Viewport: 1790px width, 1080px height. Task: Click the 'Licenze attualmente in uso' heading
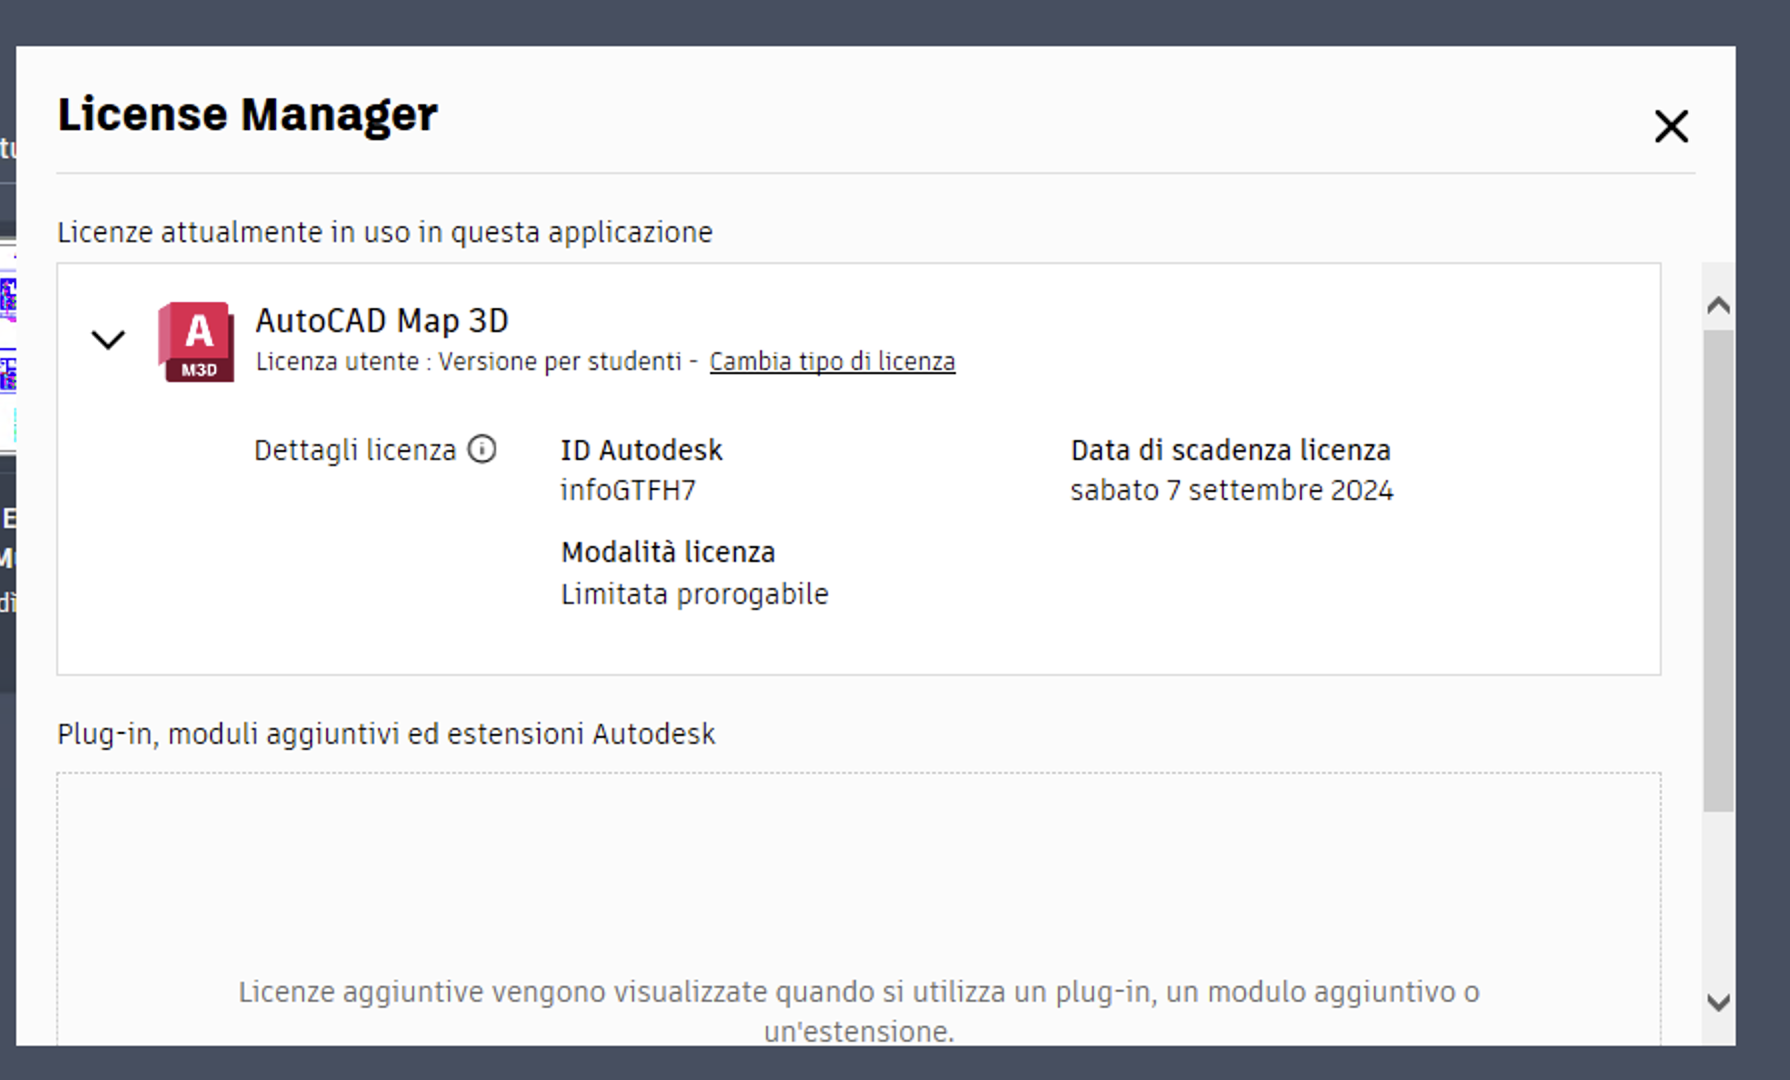385,233
